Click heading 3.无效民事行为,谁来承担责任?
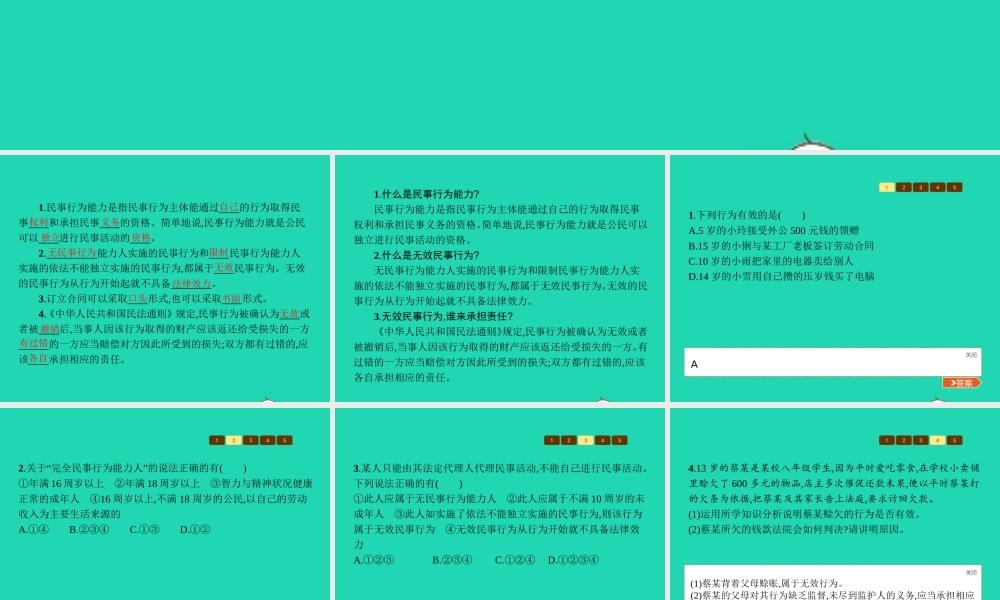1000x600 pixels. pos(443,317)
